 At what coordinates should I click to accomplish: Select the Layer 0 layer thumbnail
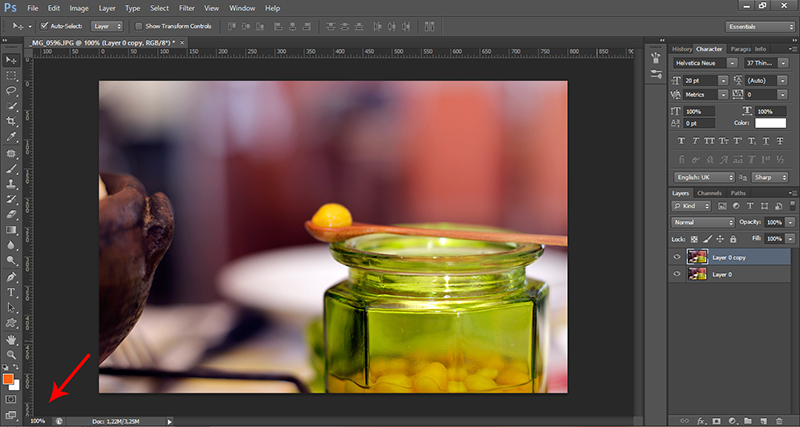pos(697,273)
